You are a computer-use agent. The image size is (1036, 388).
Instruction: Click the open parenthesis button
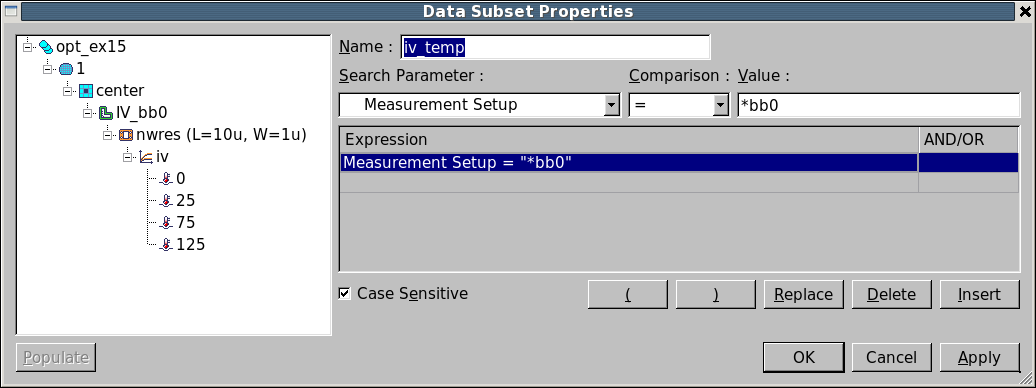pyautogui.click(x=628, y=294)
